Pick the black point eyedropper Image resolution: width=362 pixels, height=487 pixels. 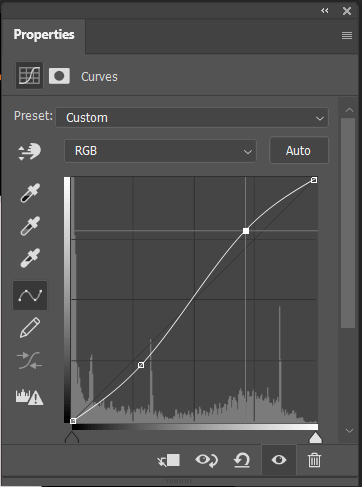[30, 193]
